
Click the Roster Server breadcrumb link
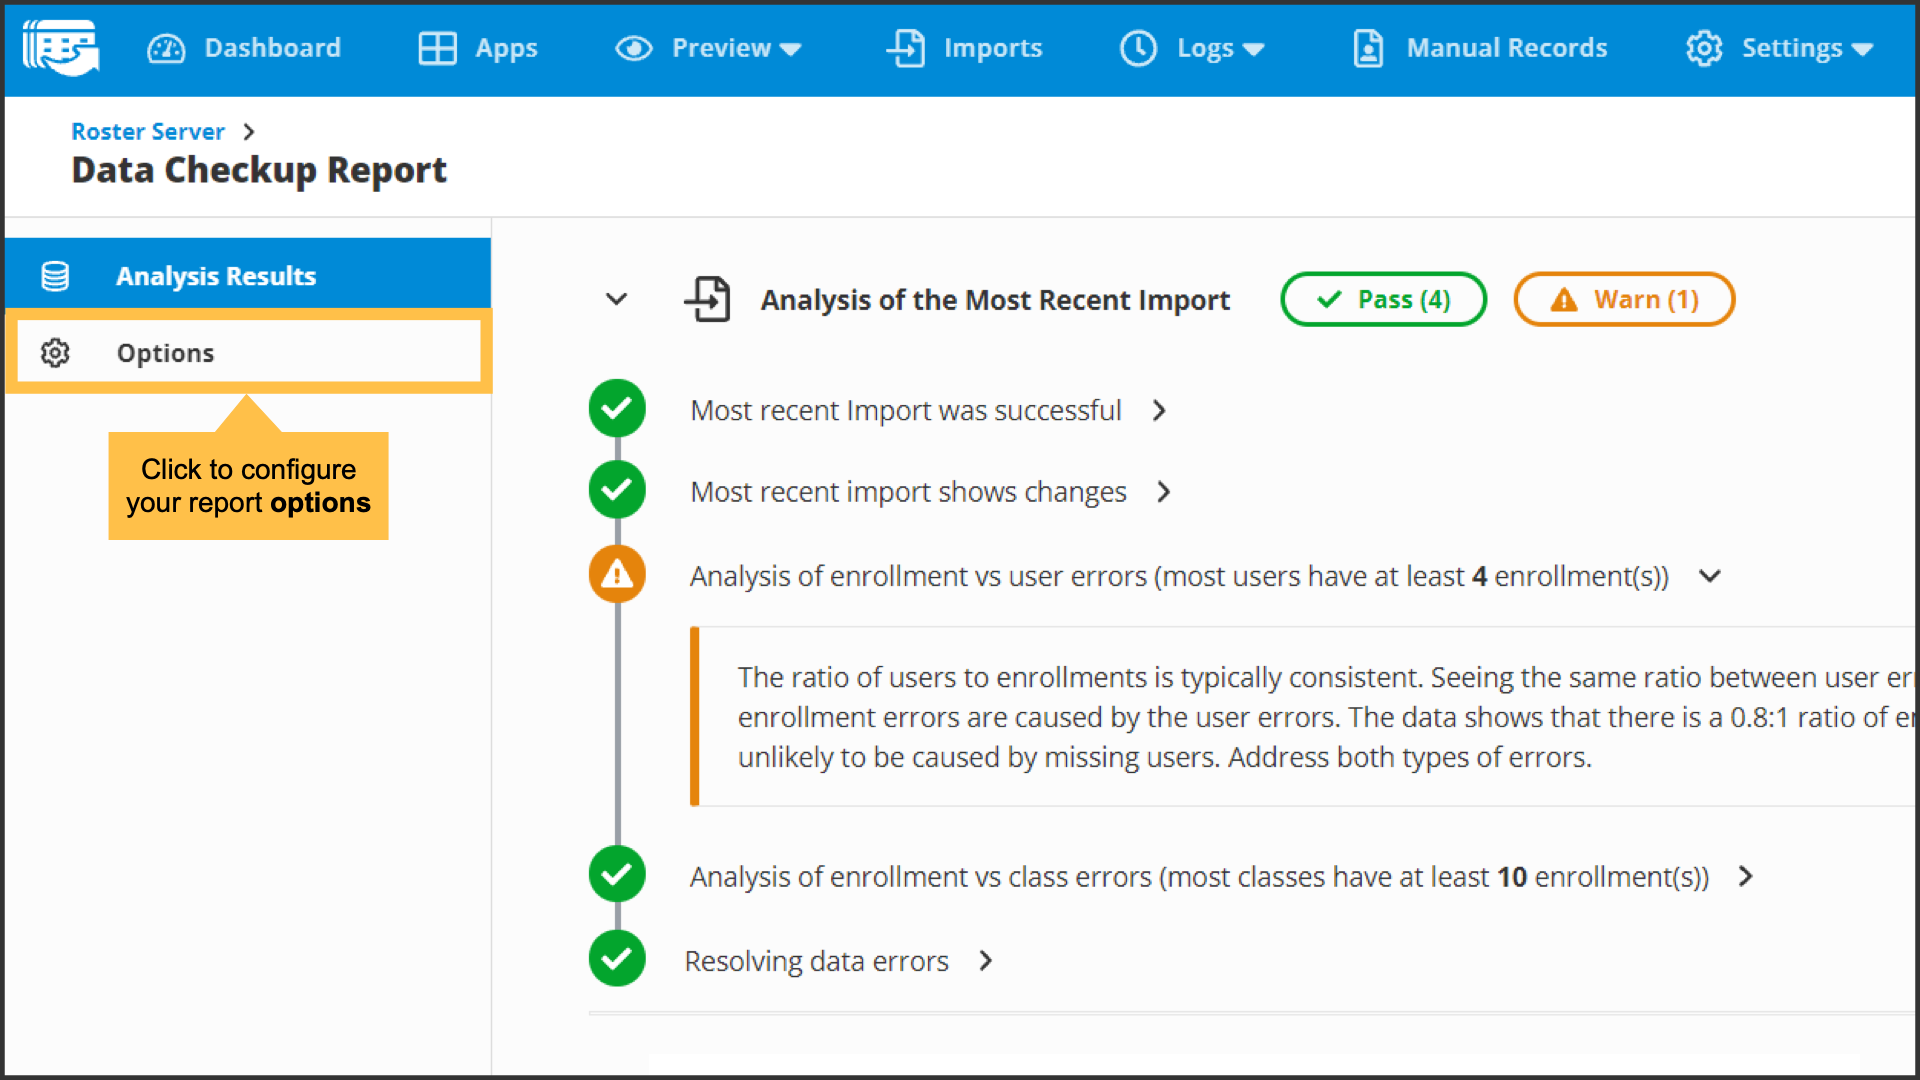pos(147,131)
